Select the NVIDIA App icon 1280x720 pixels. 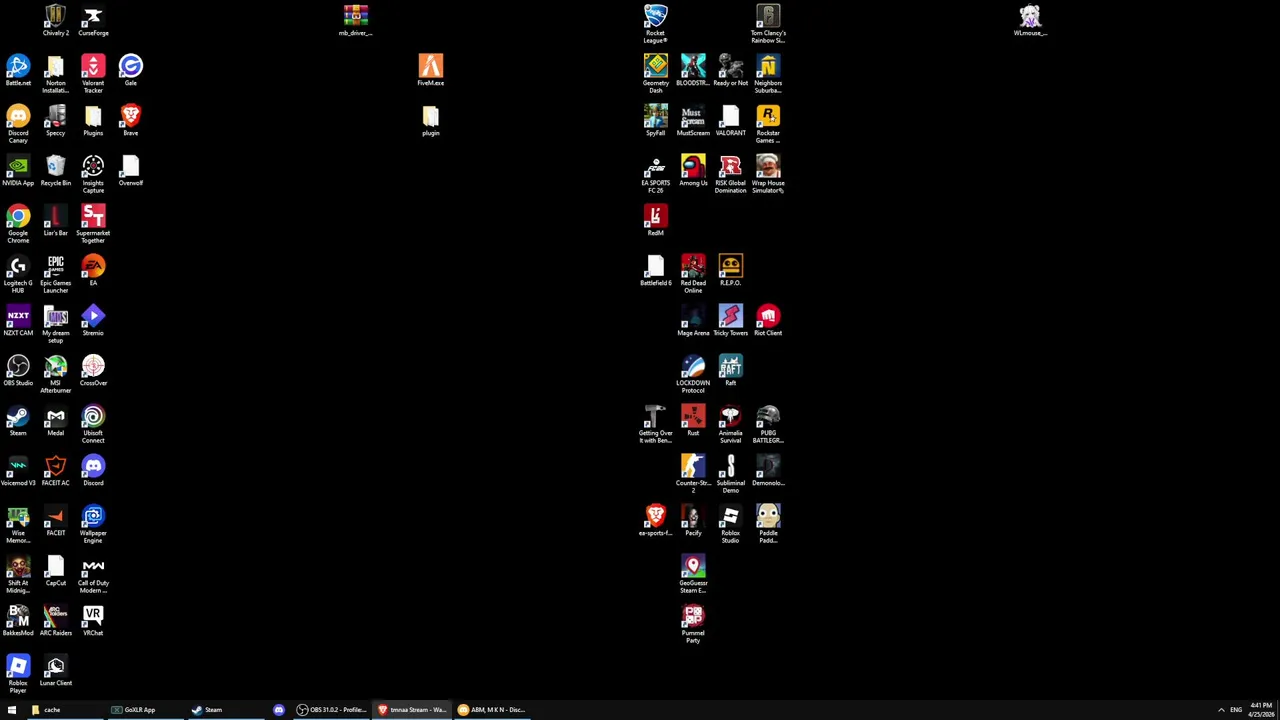(18, 170)
